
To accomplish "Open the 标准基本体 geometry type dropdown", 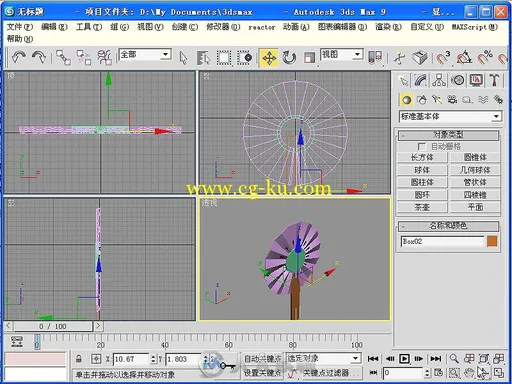I will point(450,116).
